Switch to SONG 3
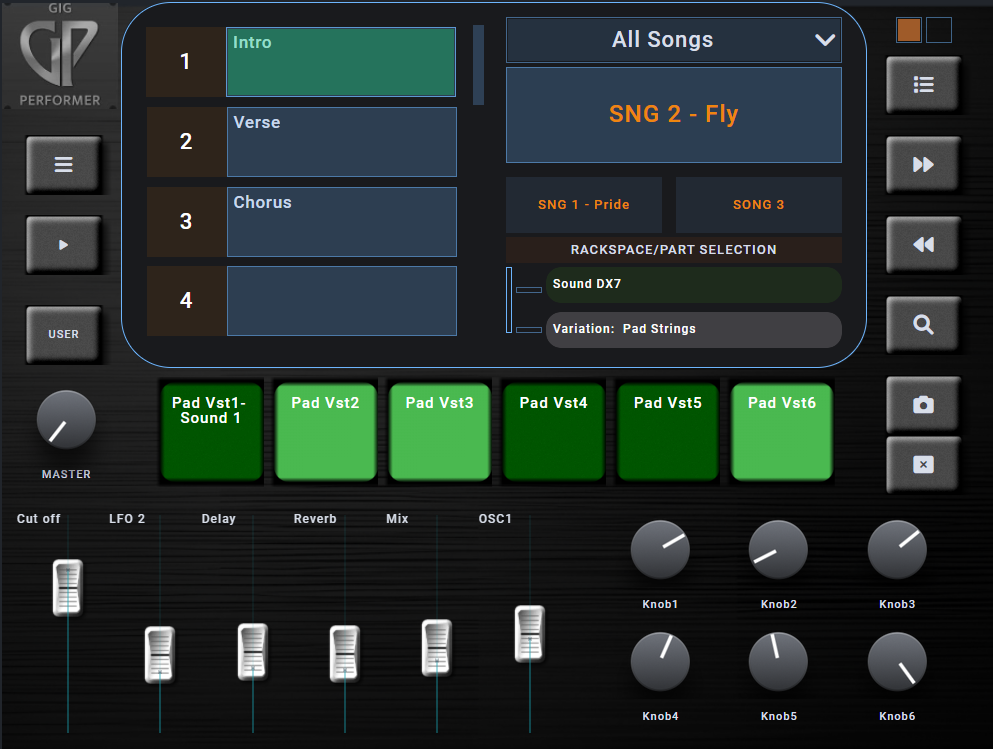 (x=758, y=204)
